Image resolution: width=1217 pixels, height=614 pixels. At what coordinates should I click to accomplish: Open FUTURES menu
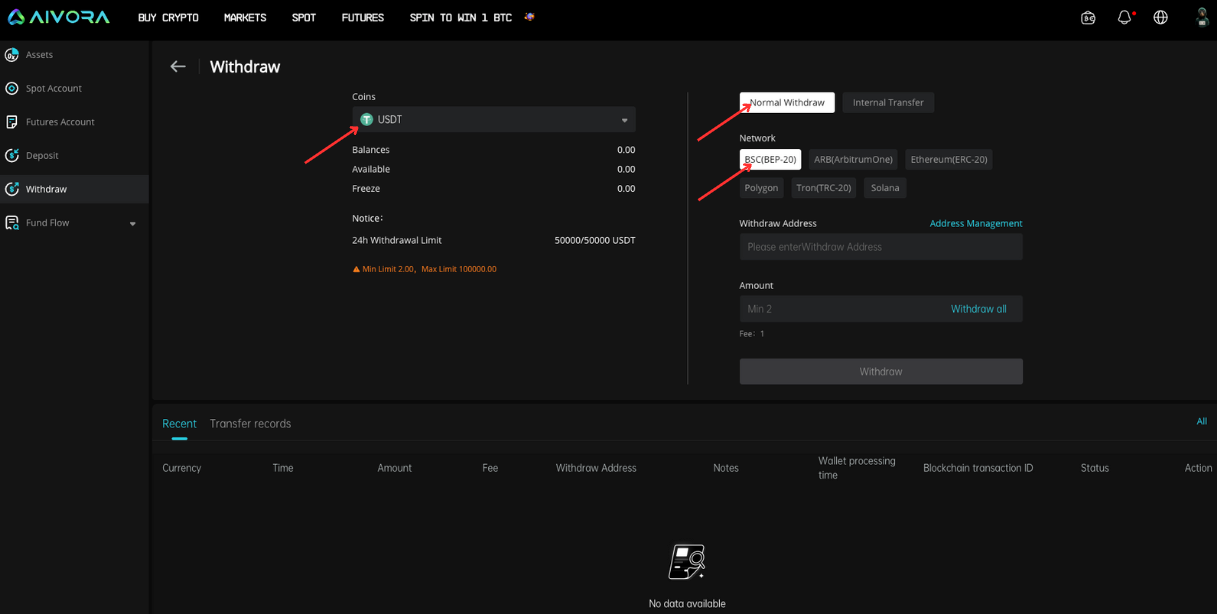pyautogui.click(x=362, y=18)
